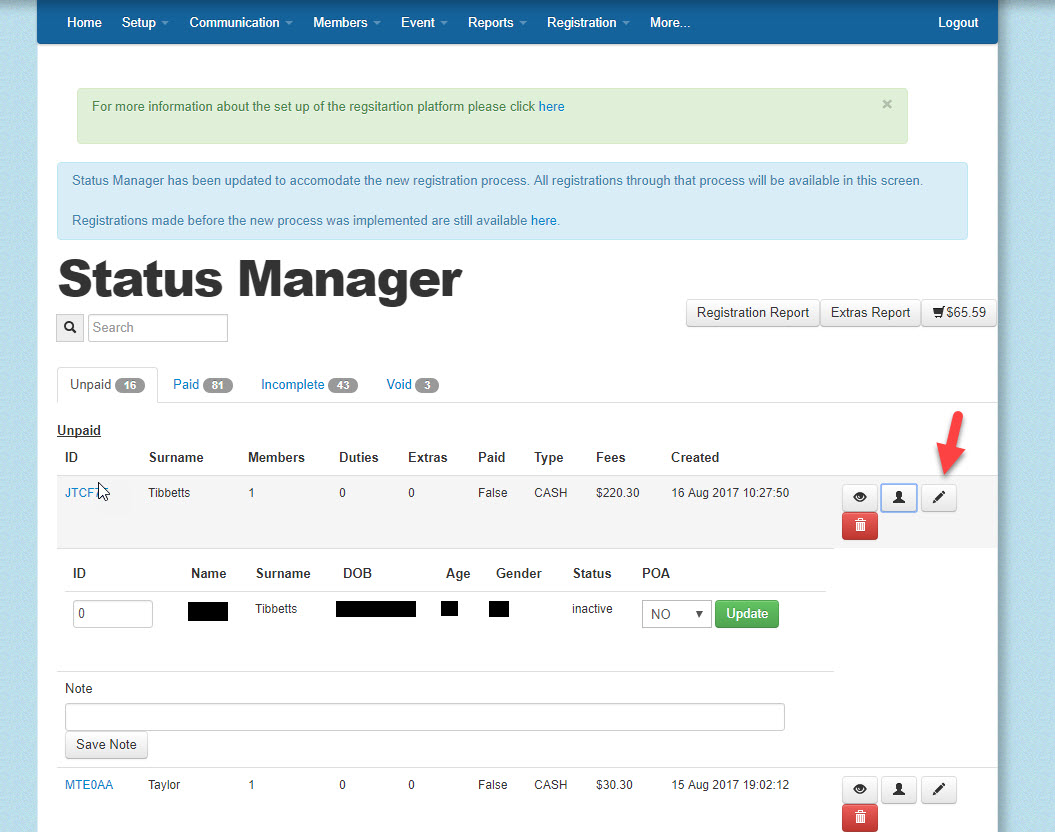The image size is (1055, 832).
Task: Open registration ID MTE0AA link
Action: point(89,785)
